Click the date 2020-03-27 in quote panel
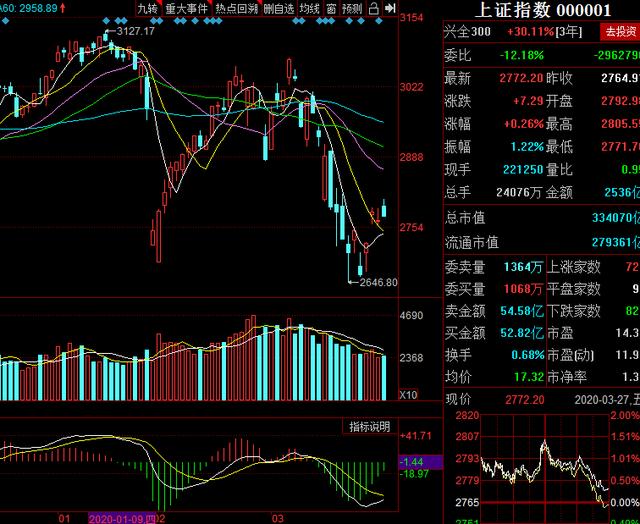The height and width of the screenshot is (524, 640). (x=602, y=399)
